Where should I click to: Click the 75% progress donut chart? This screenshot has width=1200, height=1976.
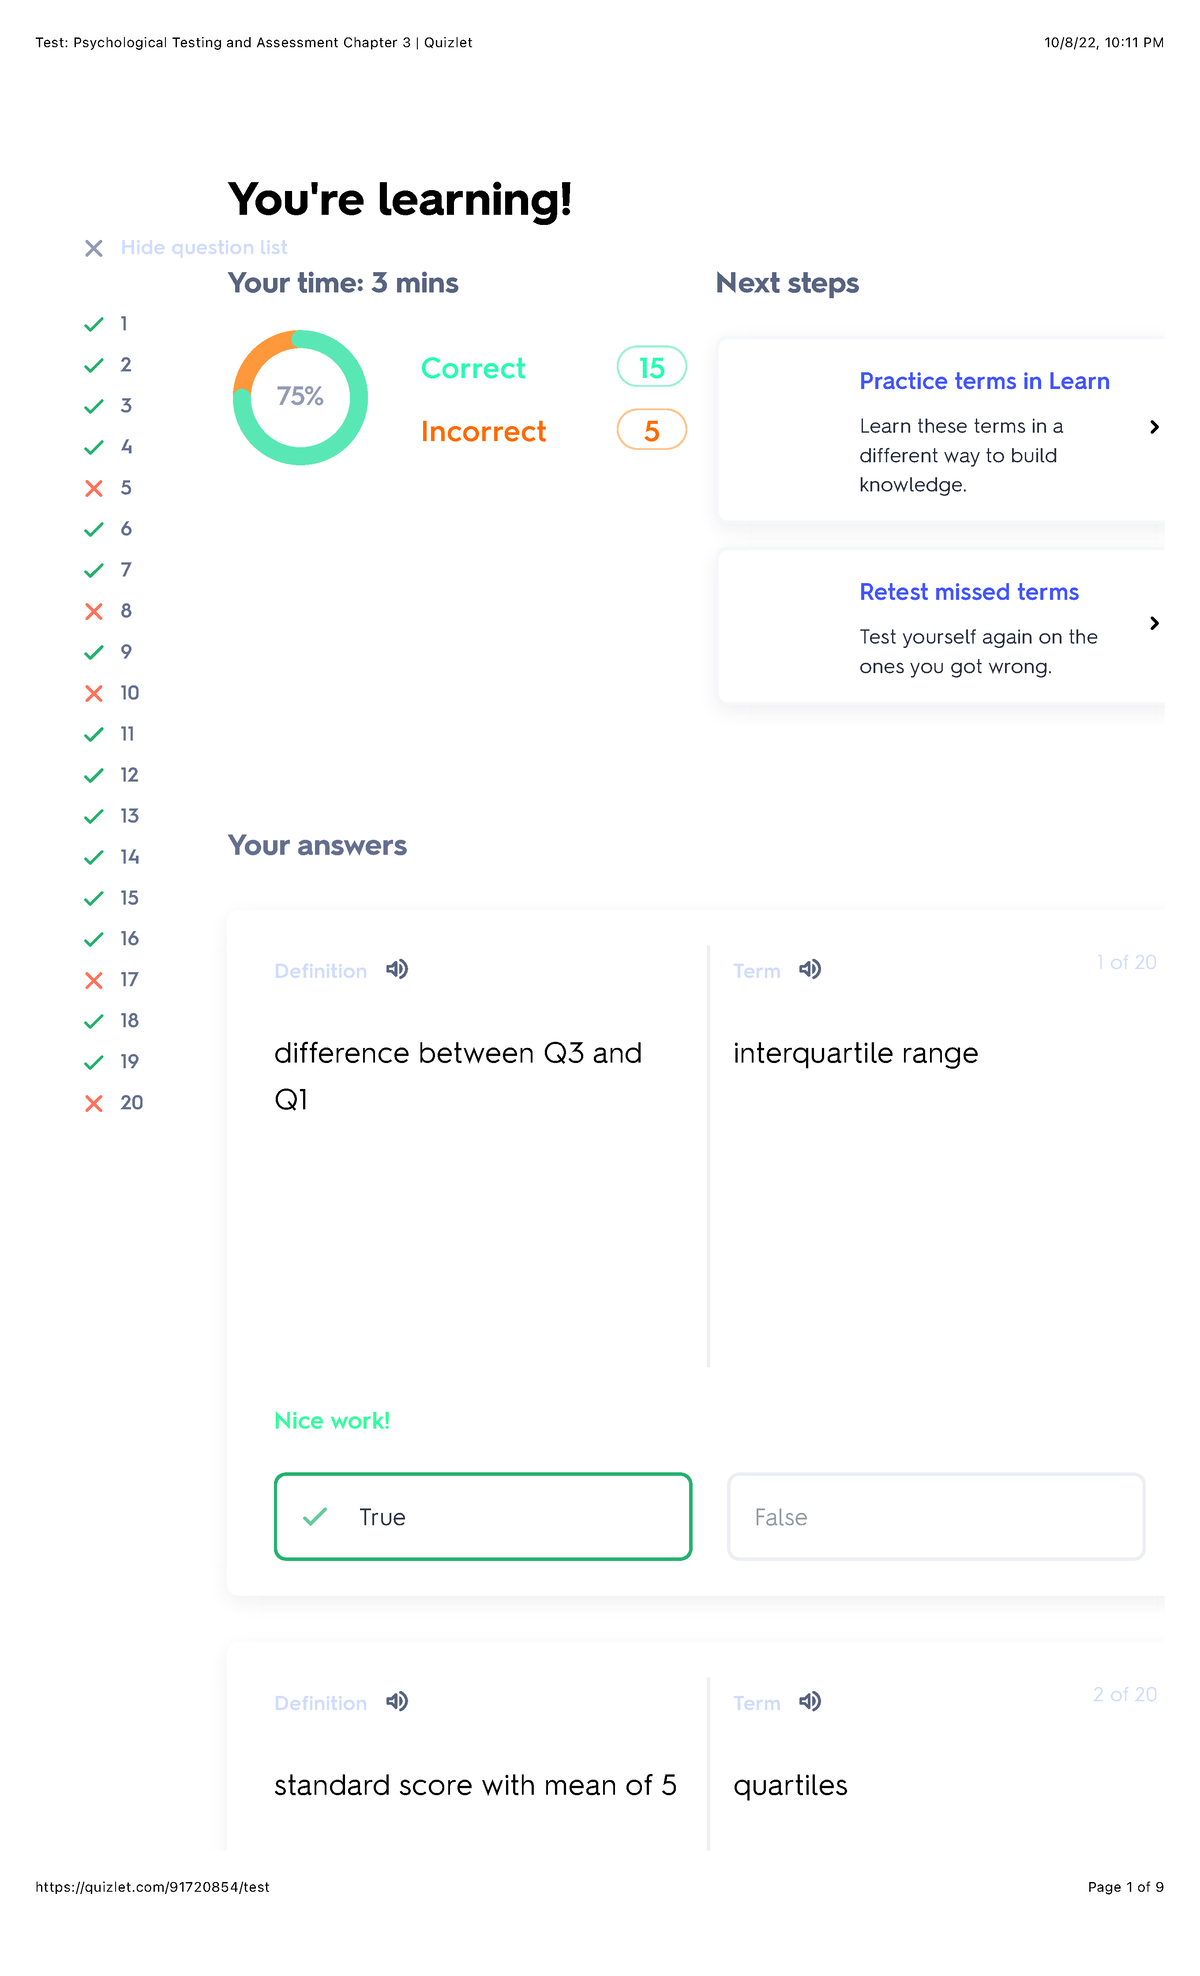(x=299, y=397)
